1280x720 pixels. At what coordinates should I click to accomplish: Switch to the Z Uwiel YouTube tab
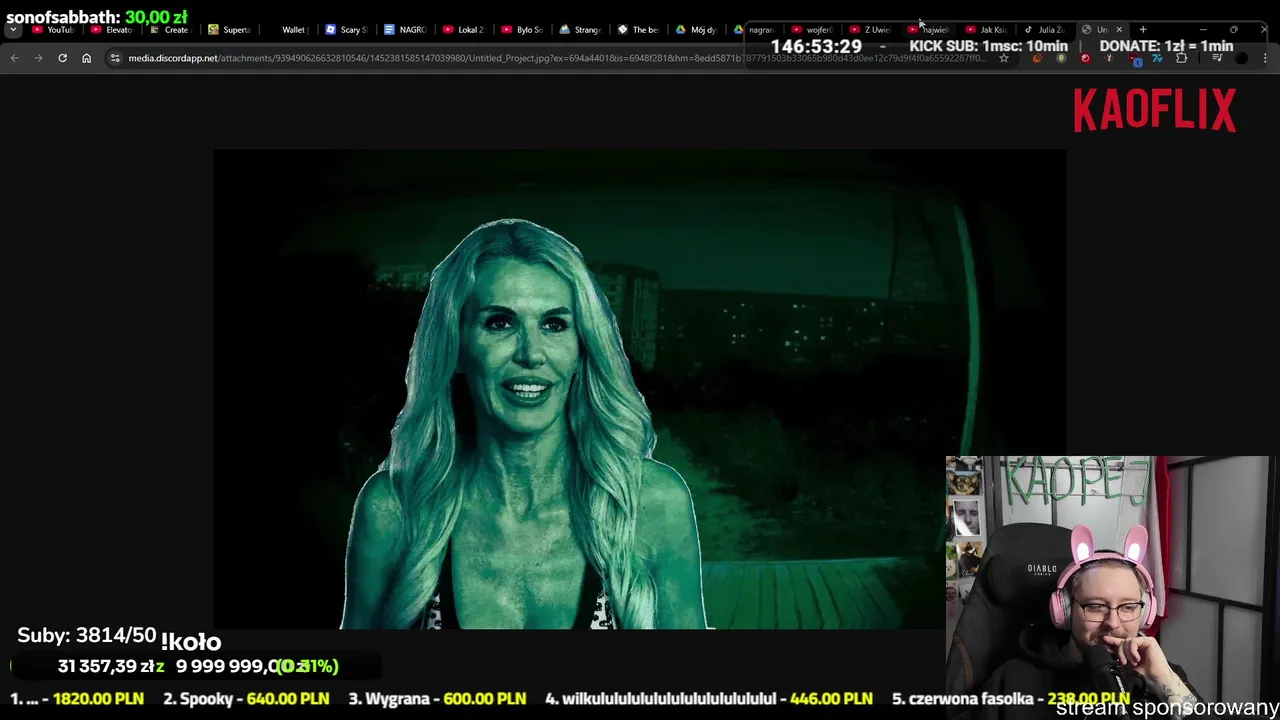tap(870, 30)
